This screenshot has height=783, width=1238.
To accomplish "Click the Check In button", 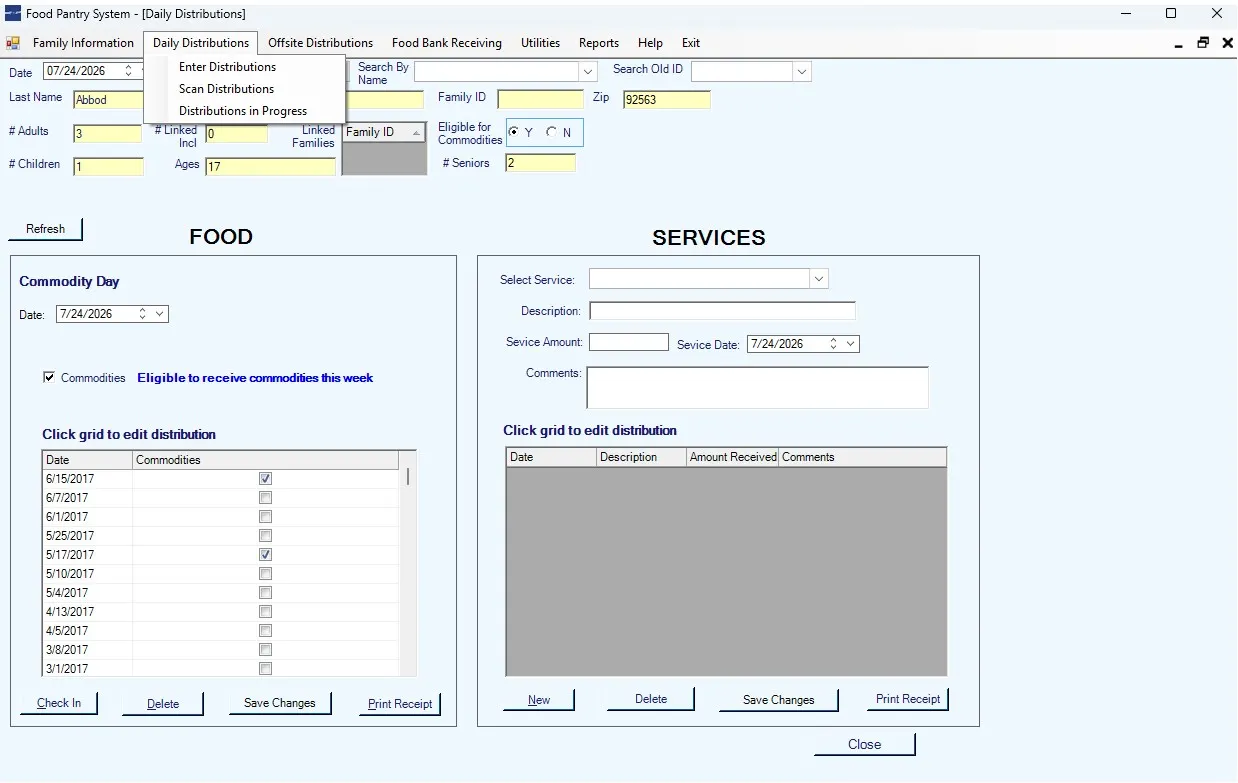I will (59, 703).
